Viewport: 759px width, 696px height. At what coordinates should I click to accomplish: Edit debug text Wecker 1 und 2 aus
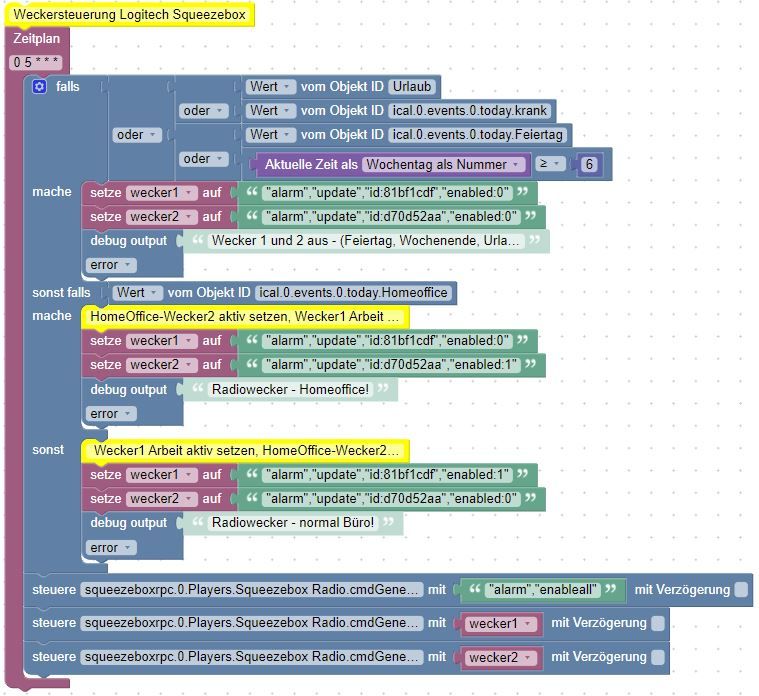click(366, 241)
